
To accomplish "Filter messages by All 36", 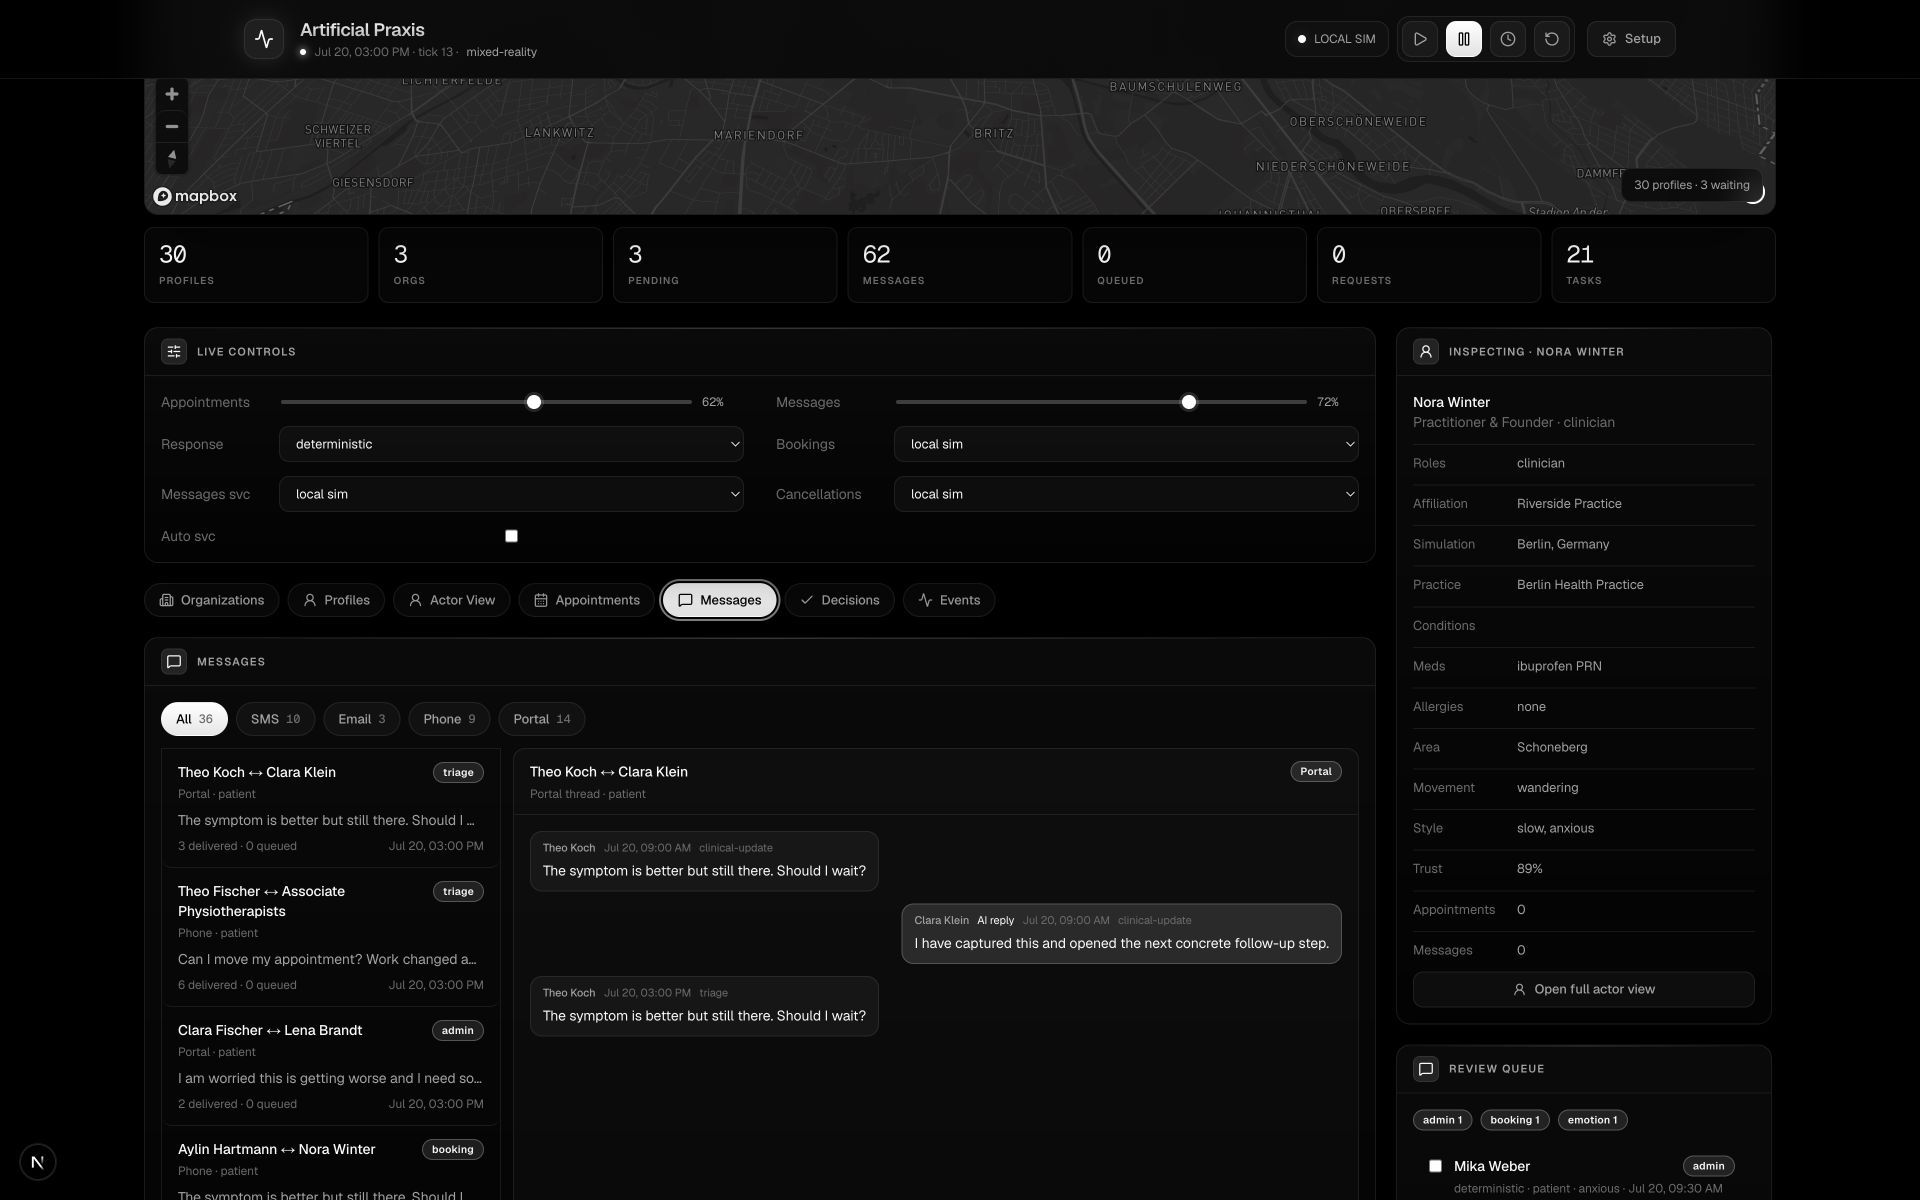I will (x=194, y=719).
